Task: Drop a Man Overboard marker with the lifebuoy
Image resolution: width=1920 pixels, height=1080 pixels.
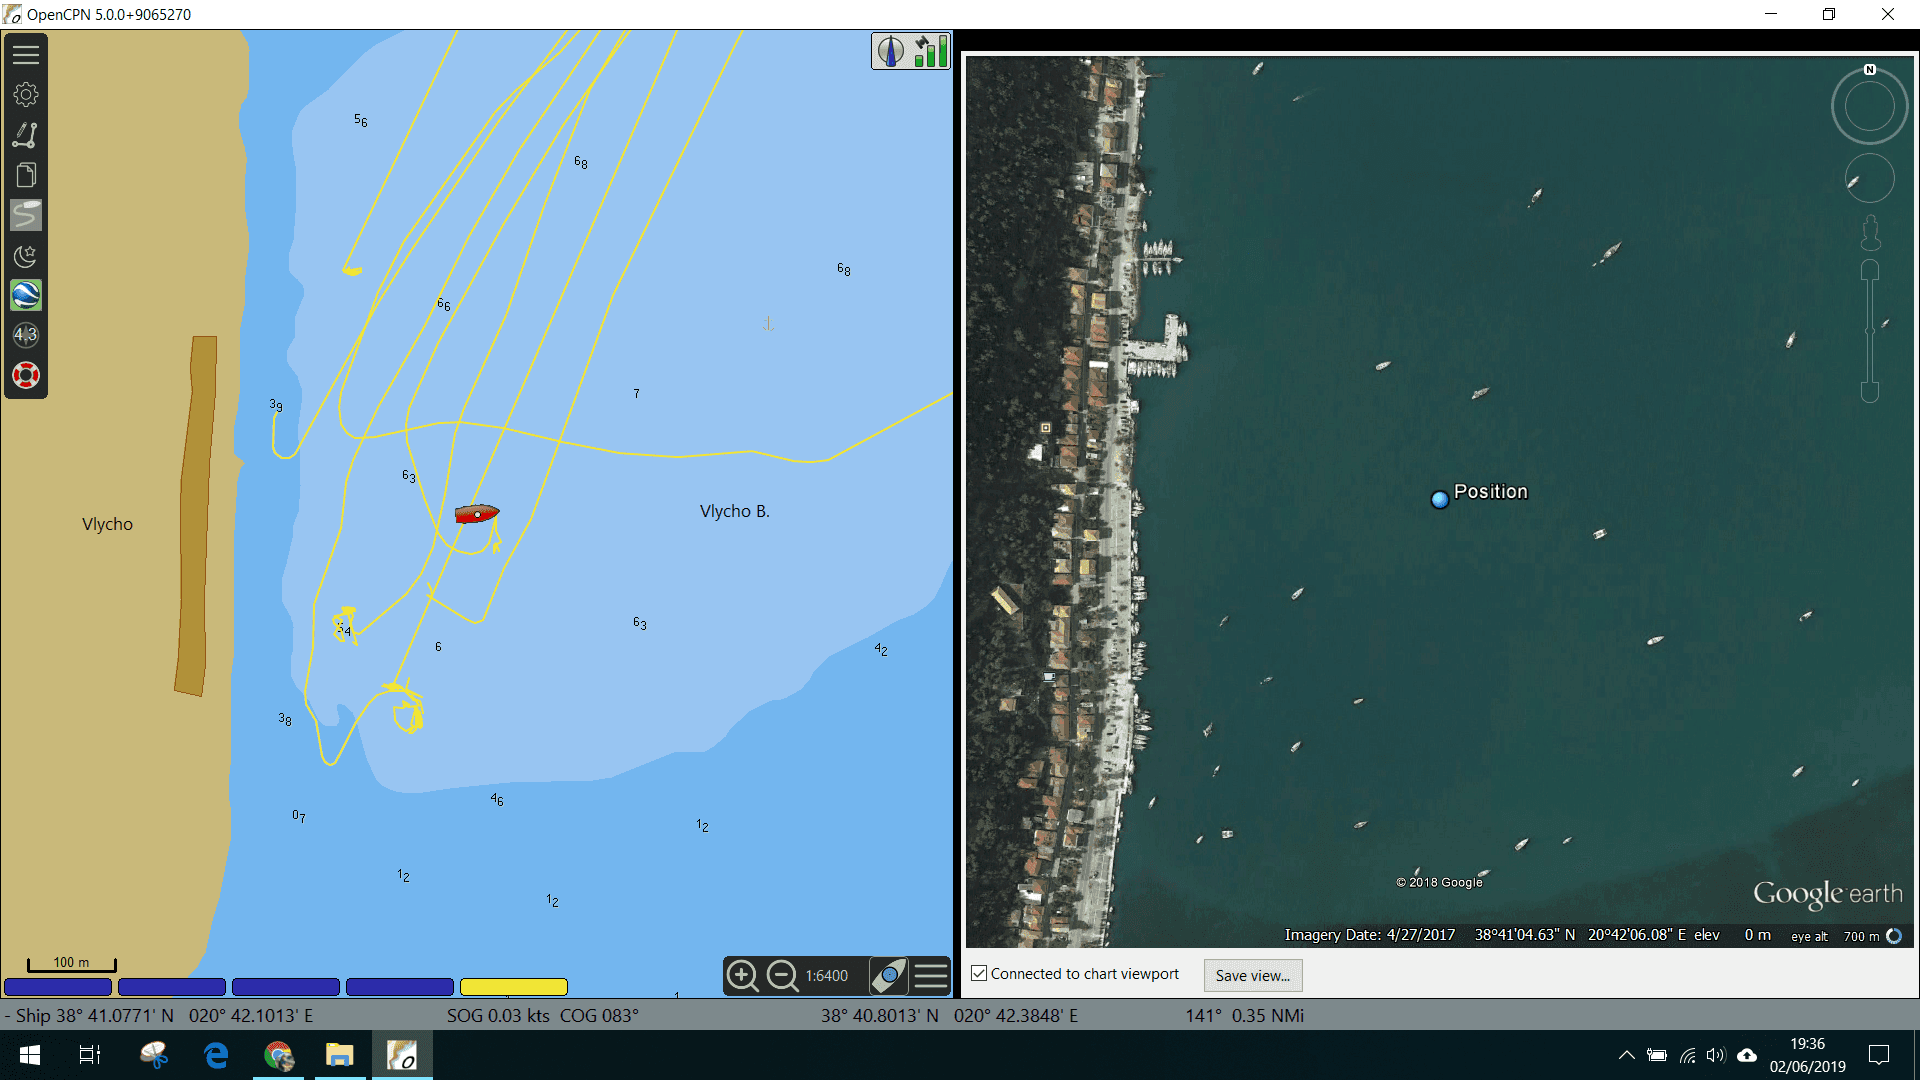Action: pyautogui.click(x=26, y=375)
